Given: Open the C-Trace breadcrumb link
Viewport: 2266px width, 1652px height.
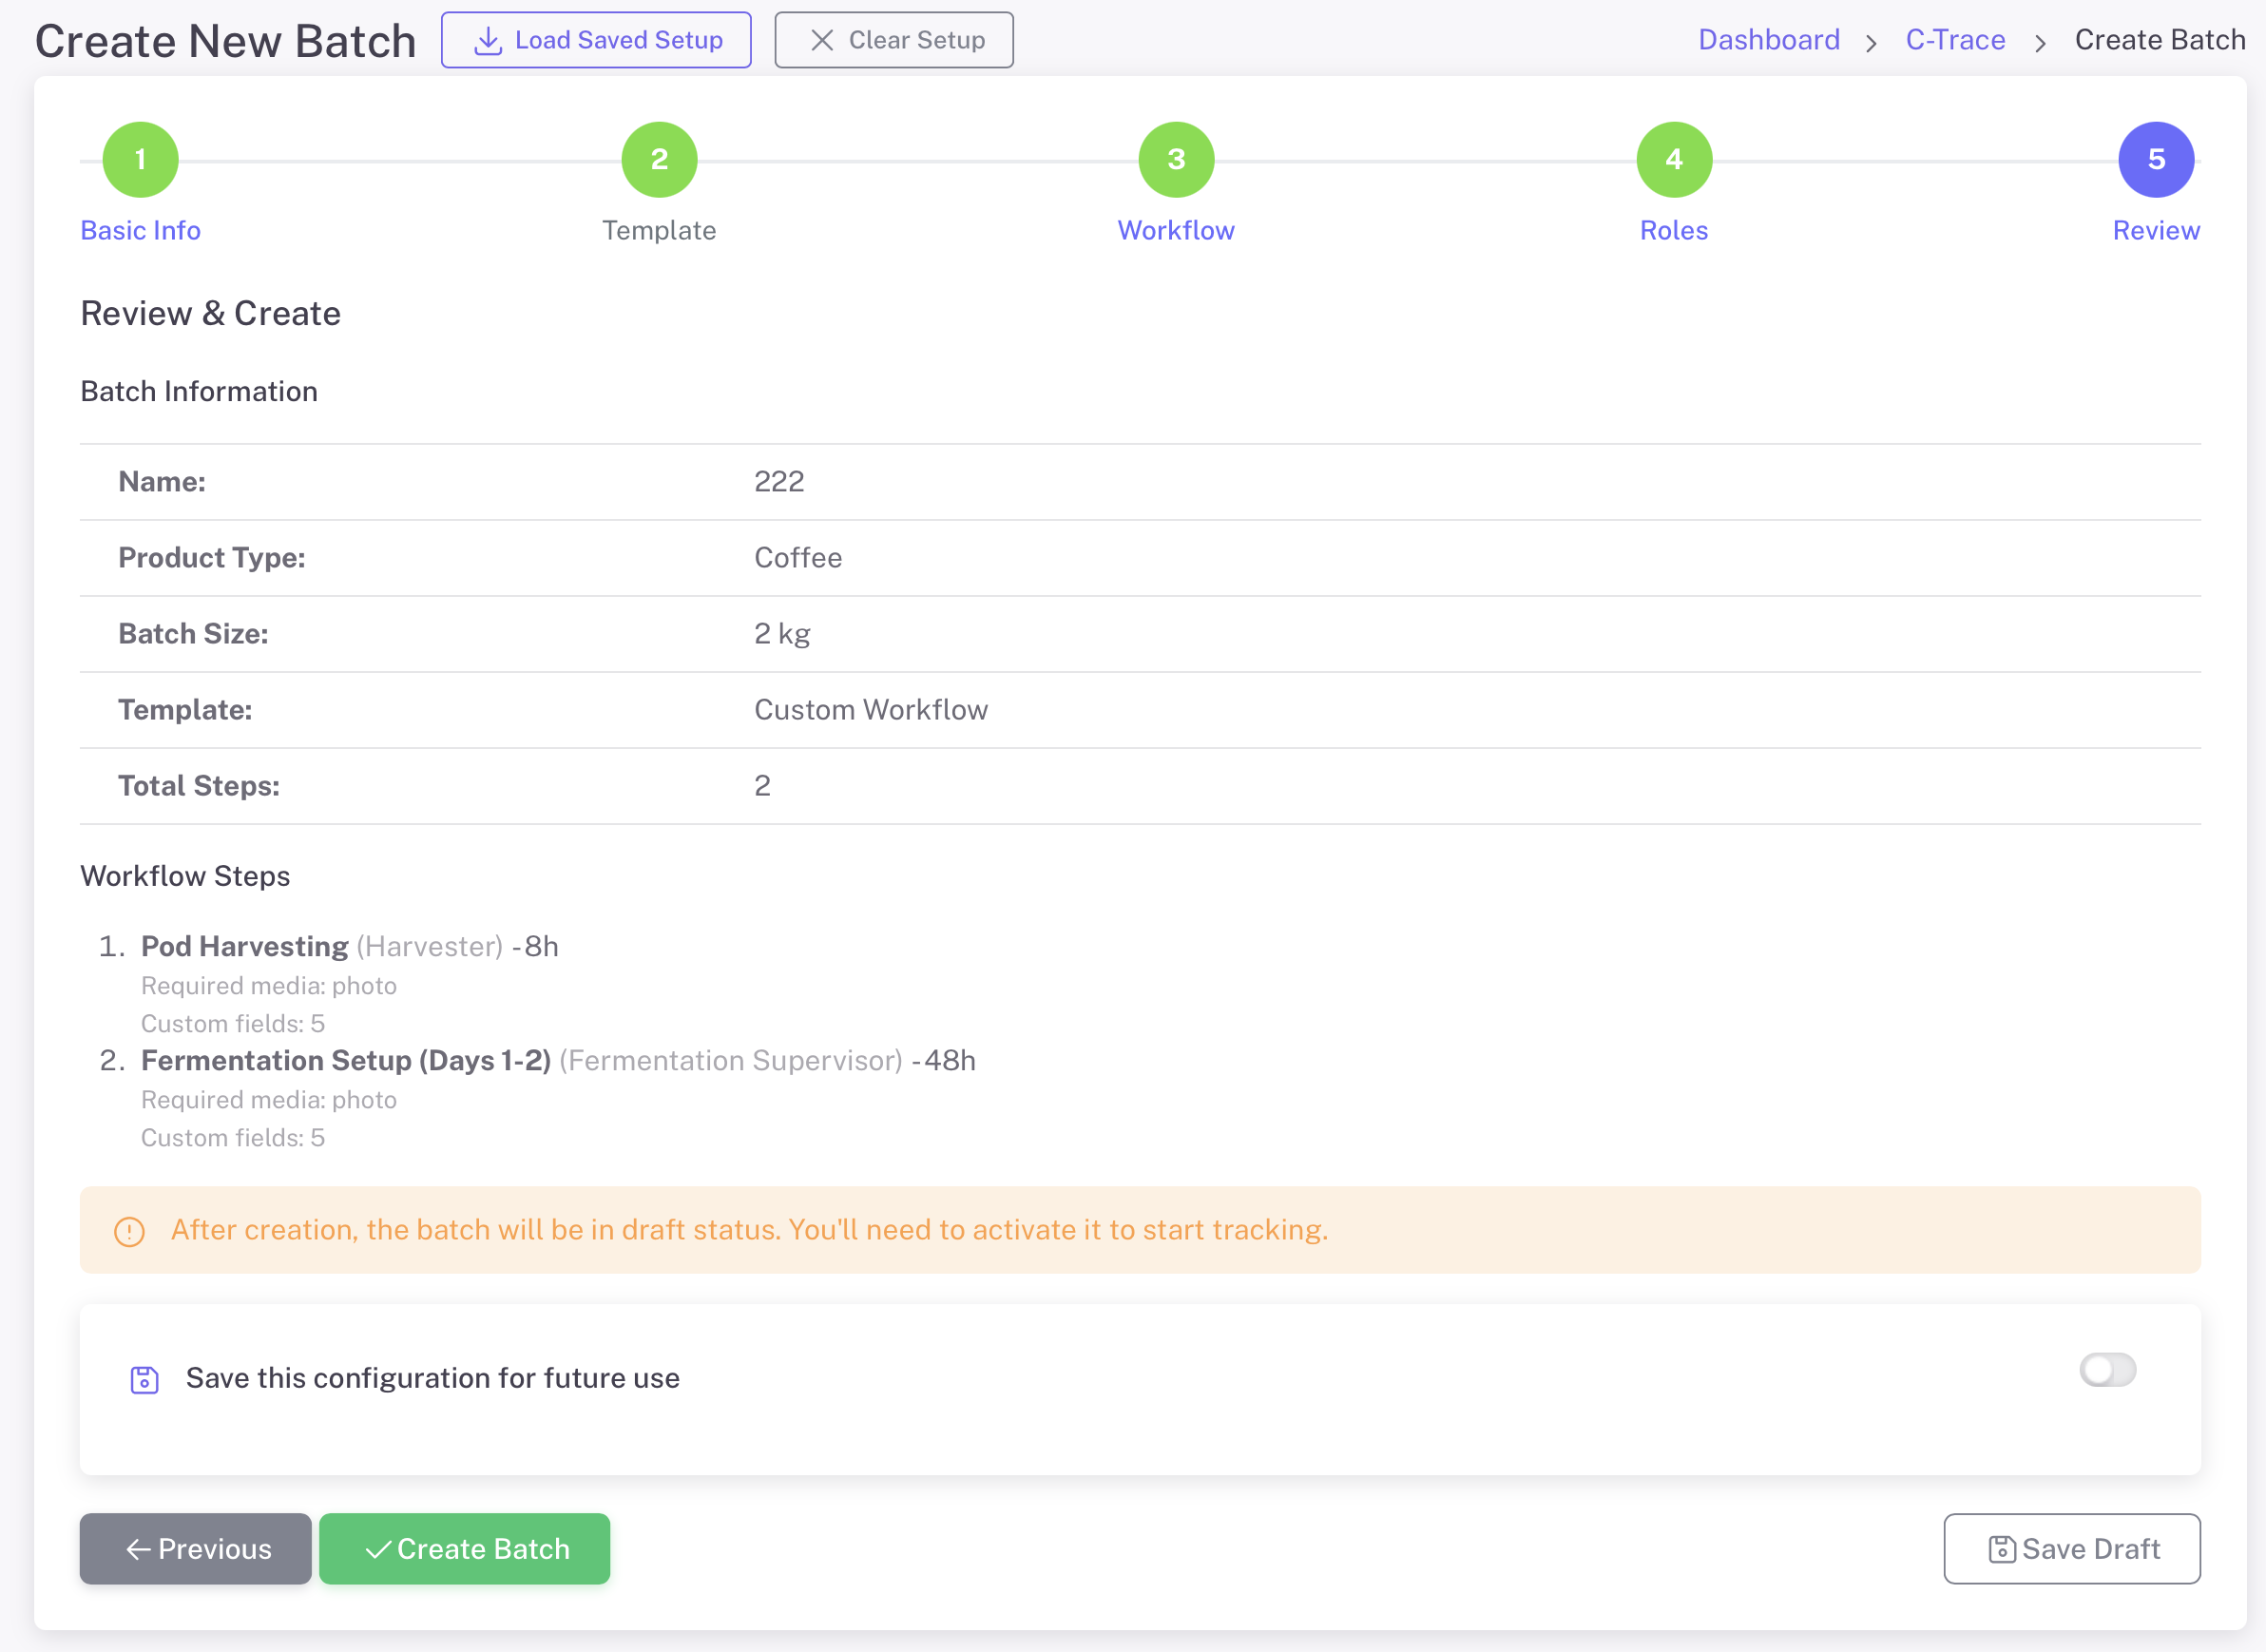Looking at the screenshot, I should click(1954, 40).
